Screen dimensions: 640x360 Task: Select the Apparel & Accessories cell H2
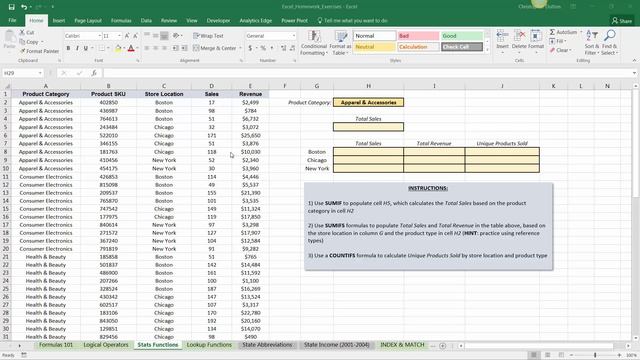tap(368, 102)
